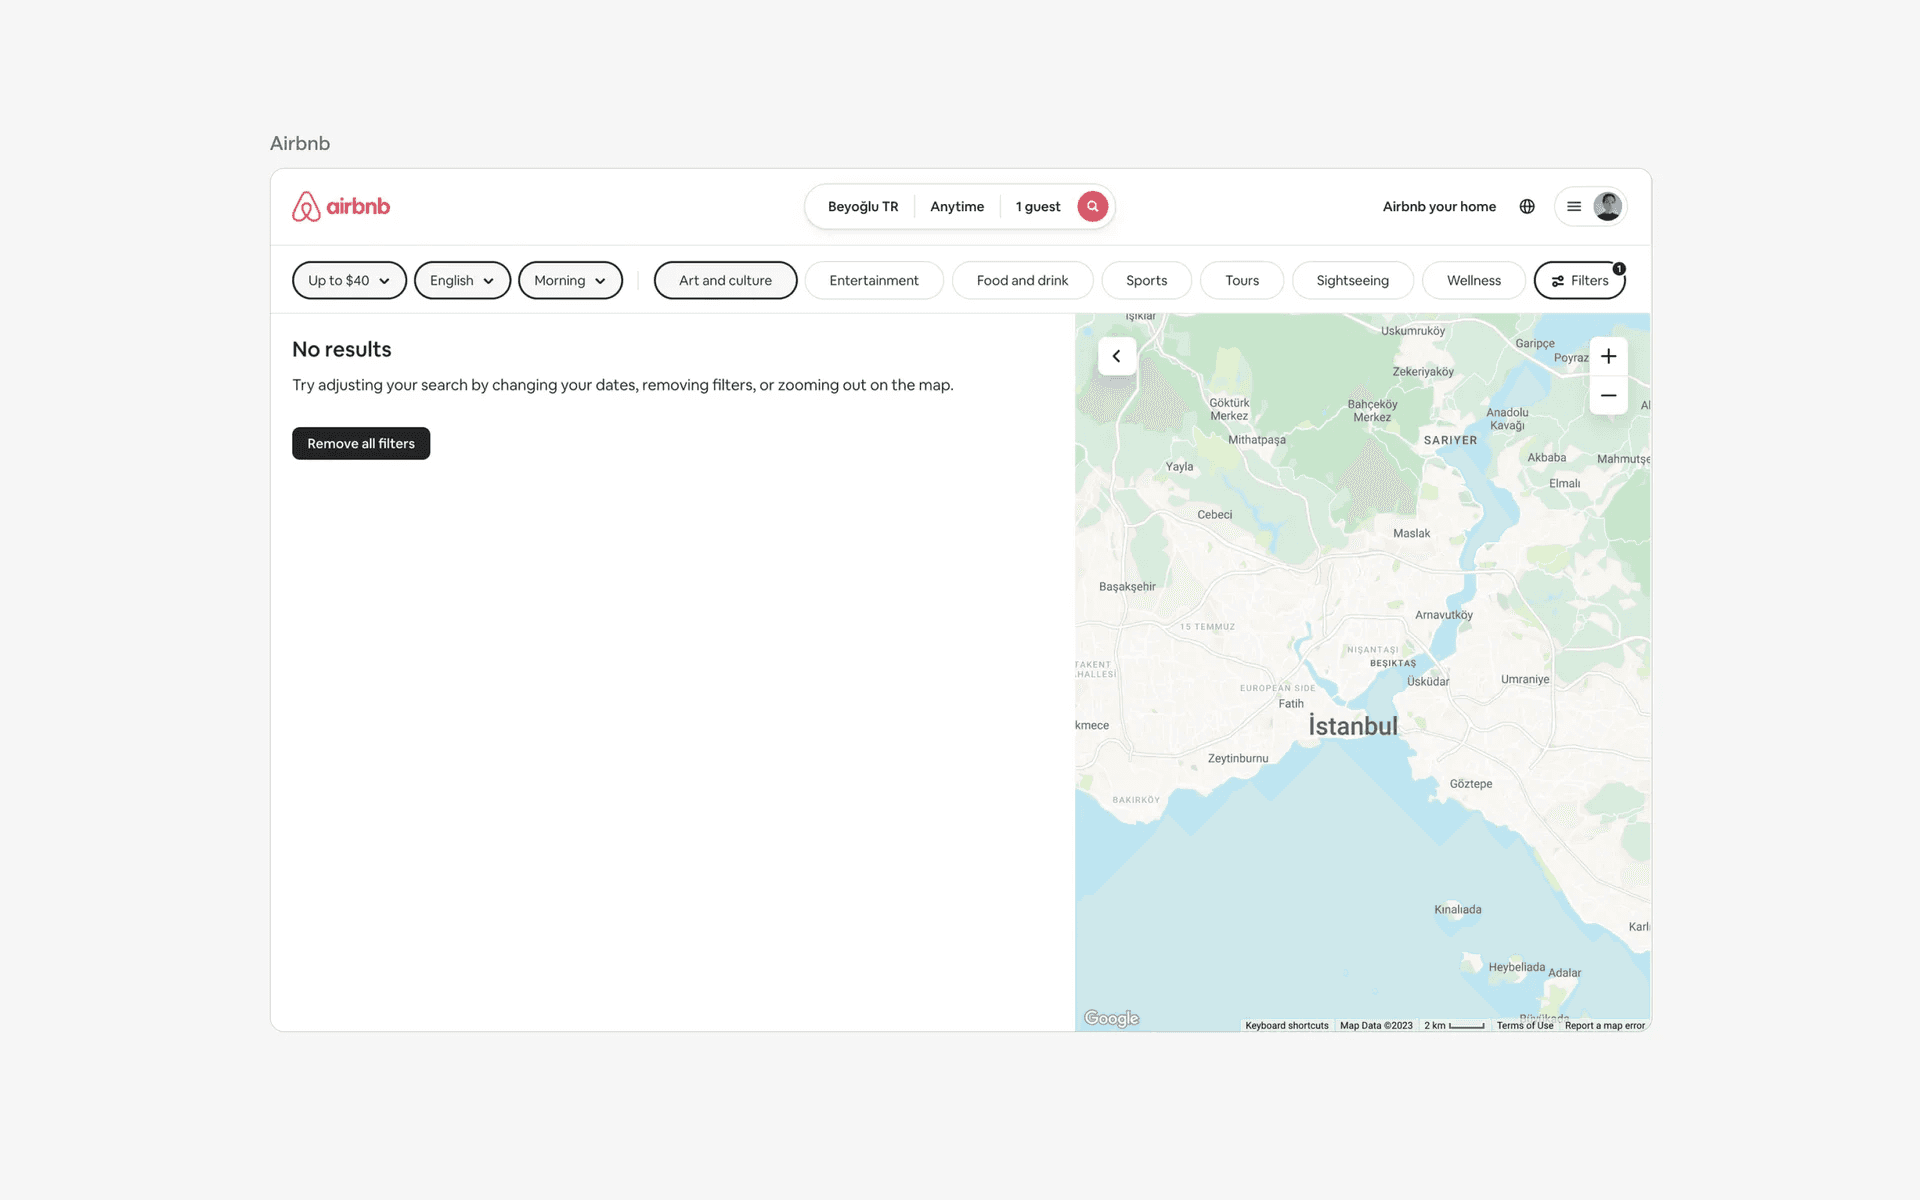Toggle the Art and culture category

(x=725, y=281)
